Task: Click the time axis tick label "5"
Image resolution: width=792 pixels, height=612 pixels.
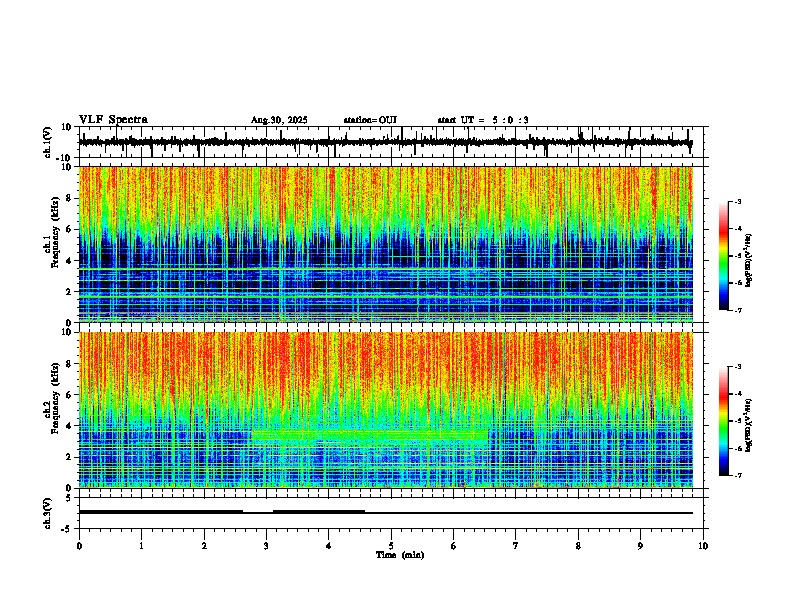Action: coord(391,546)
